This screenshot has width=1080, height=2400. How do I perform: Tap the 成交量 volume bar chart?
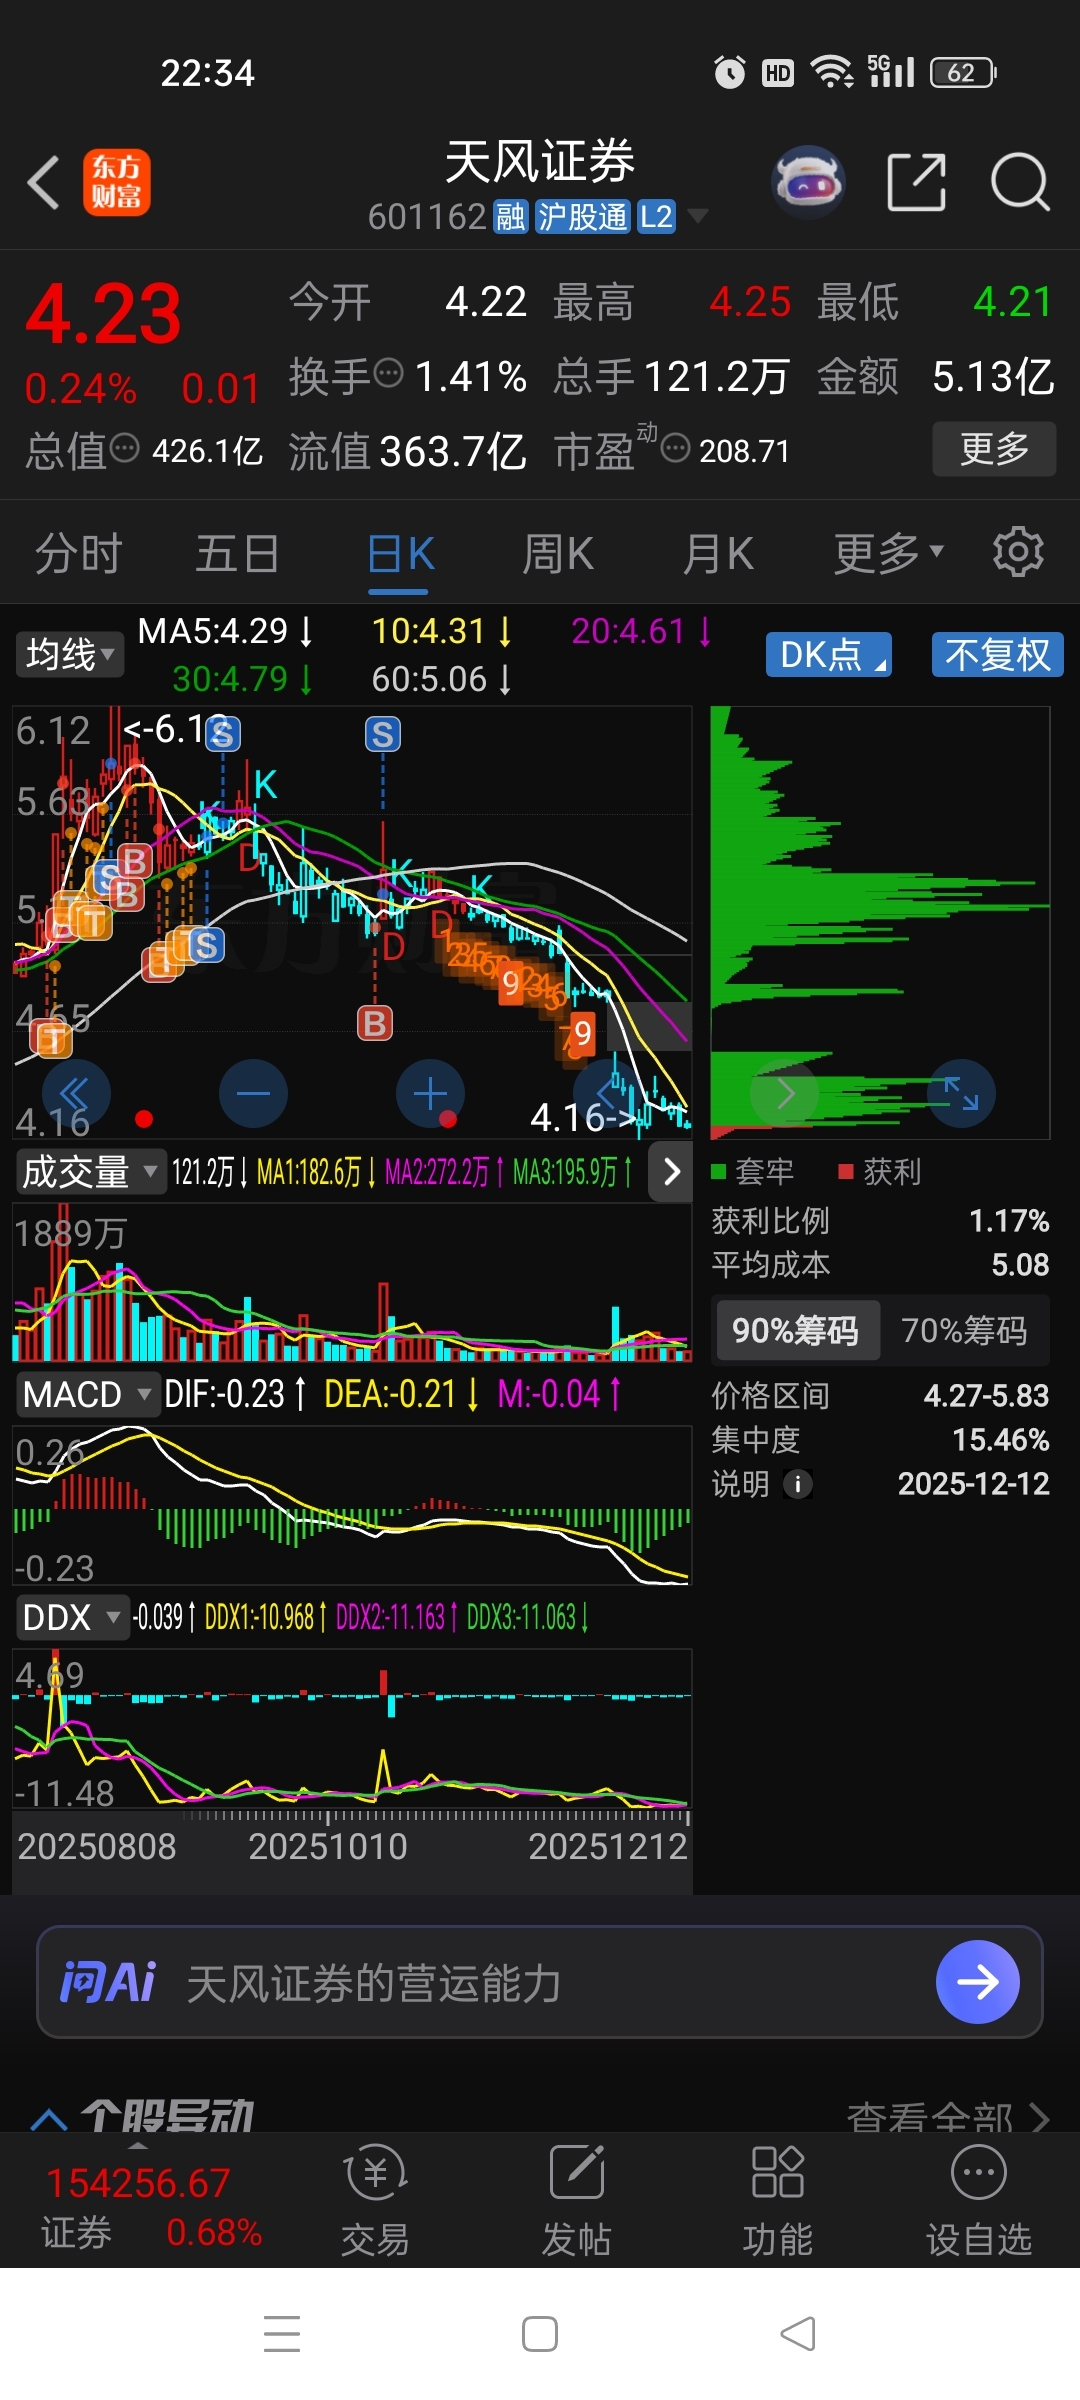[x=352, y=1283]
